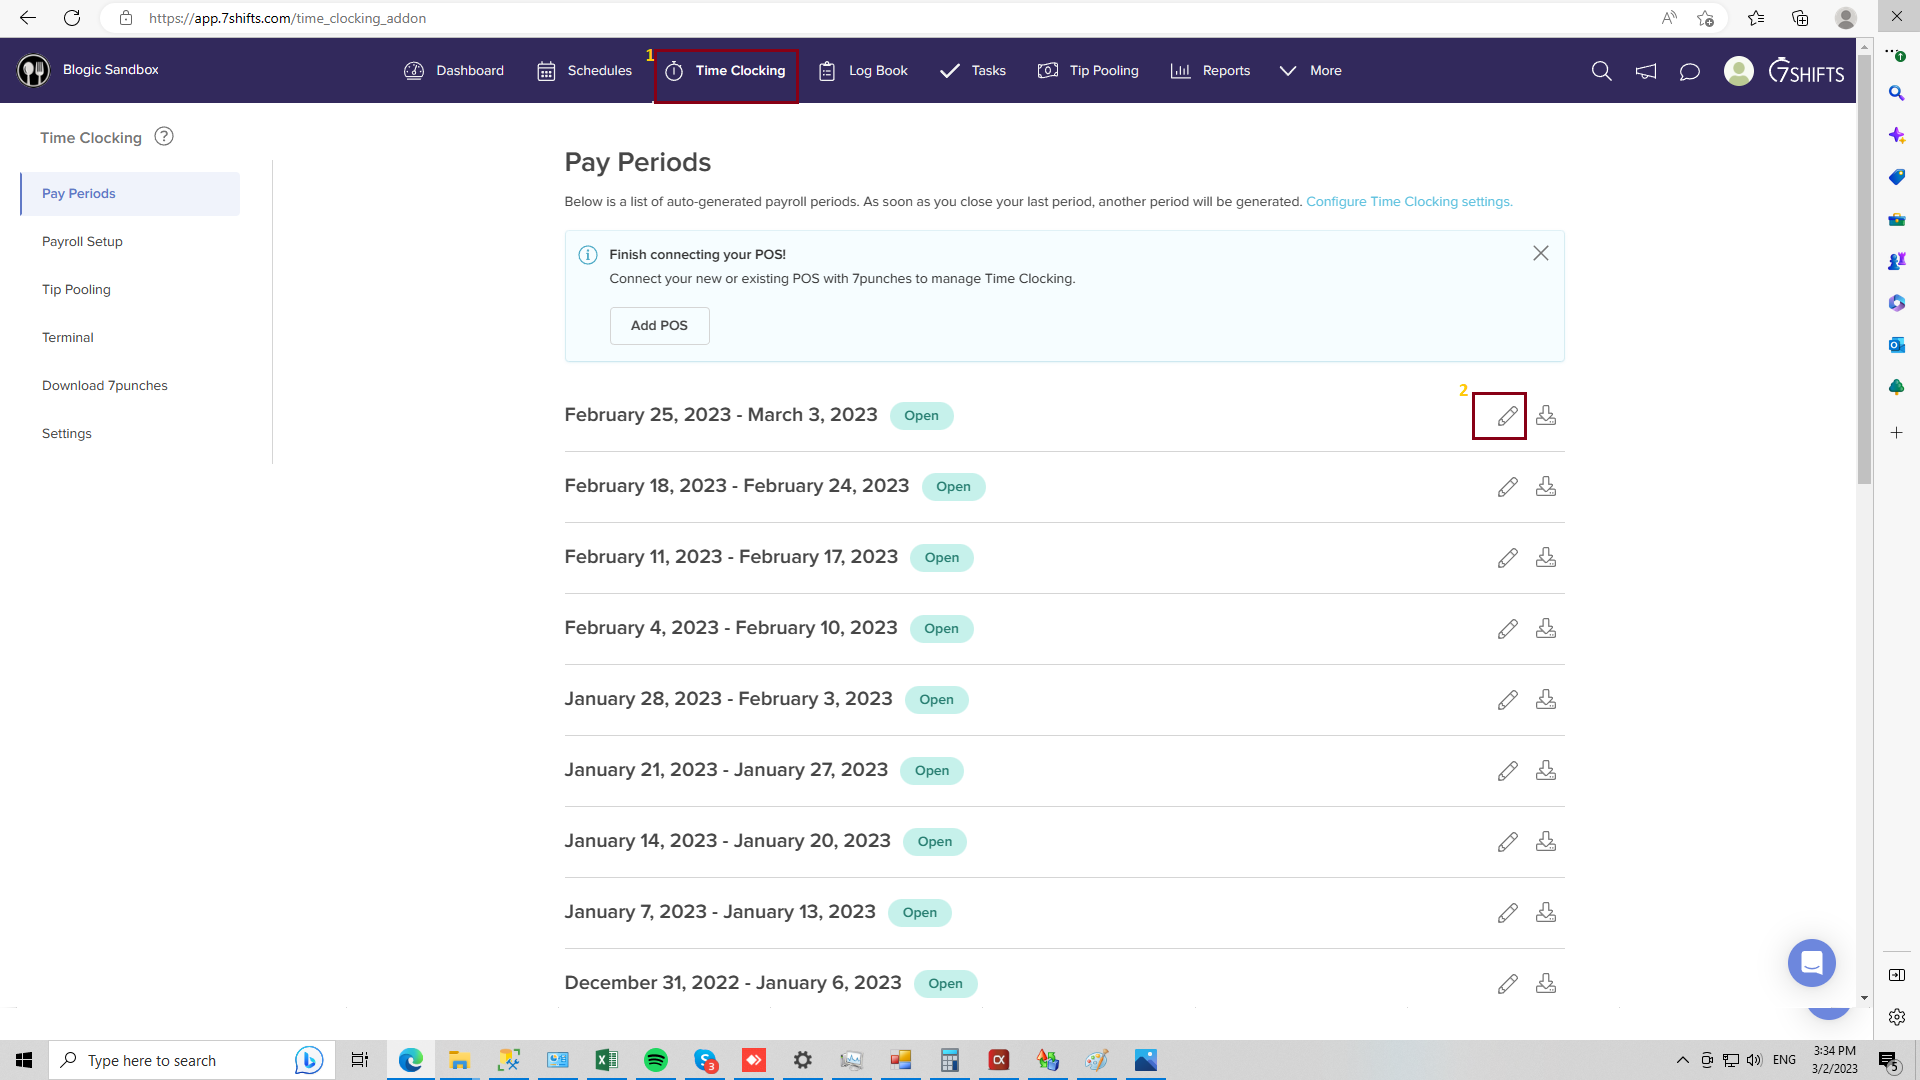This screenshot has height=1080, width=1920.
Task: Go to the Reports navigation tab
Action: pos(1210,71)
